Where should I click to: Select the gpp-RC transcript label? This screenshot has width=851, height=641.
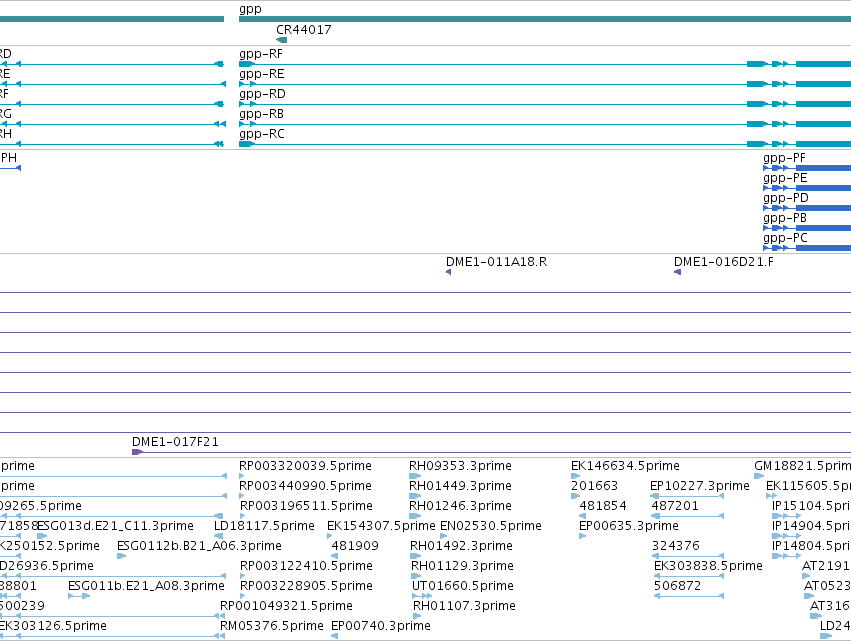pyautogui.click(x=262, y=134)
